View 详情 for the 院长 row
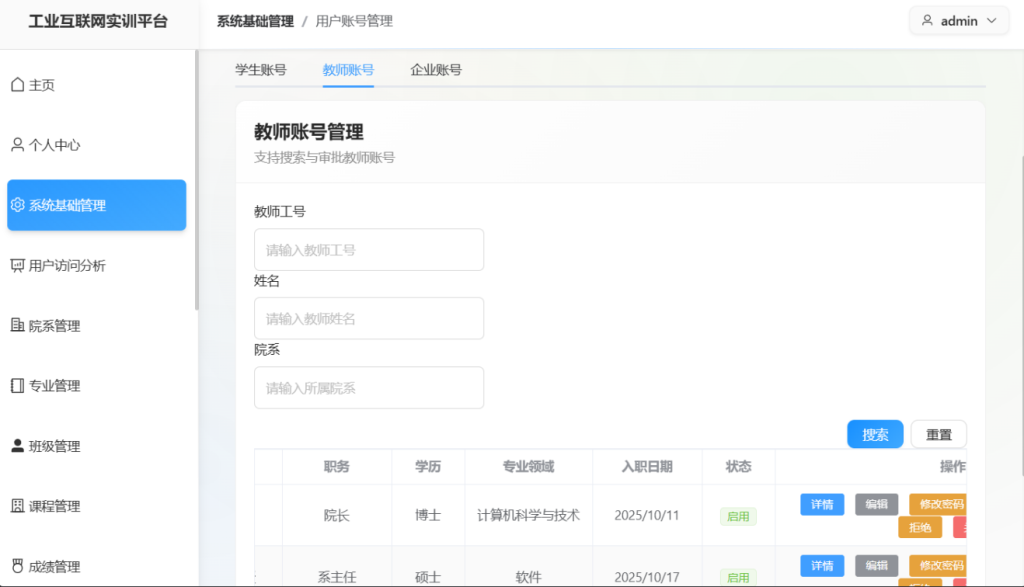 tap(822, 505)
